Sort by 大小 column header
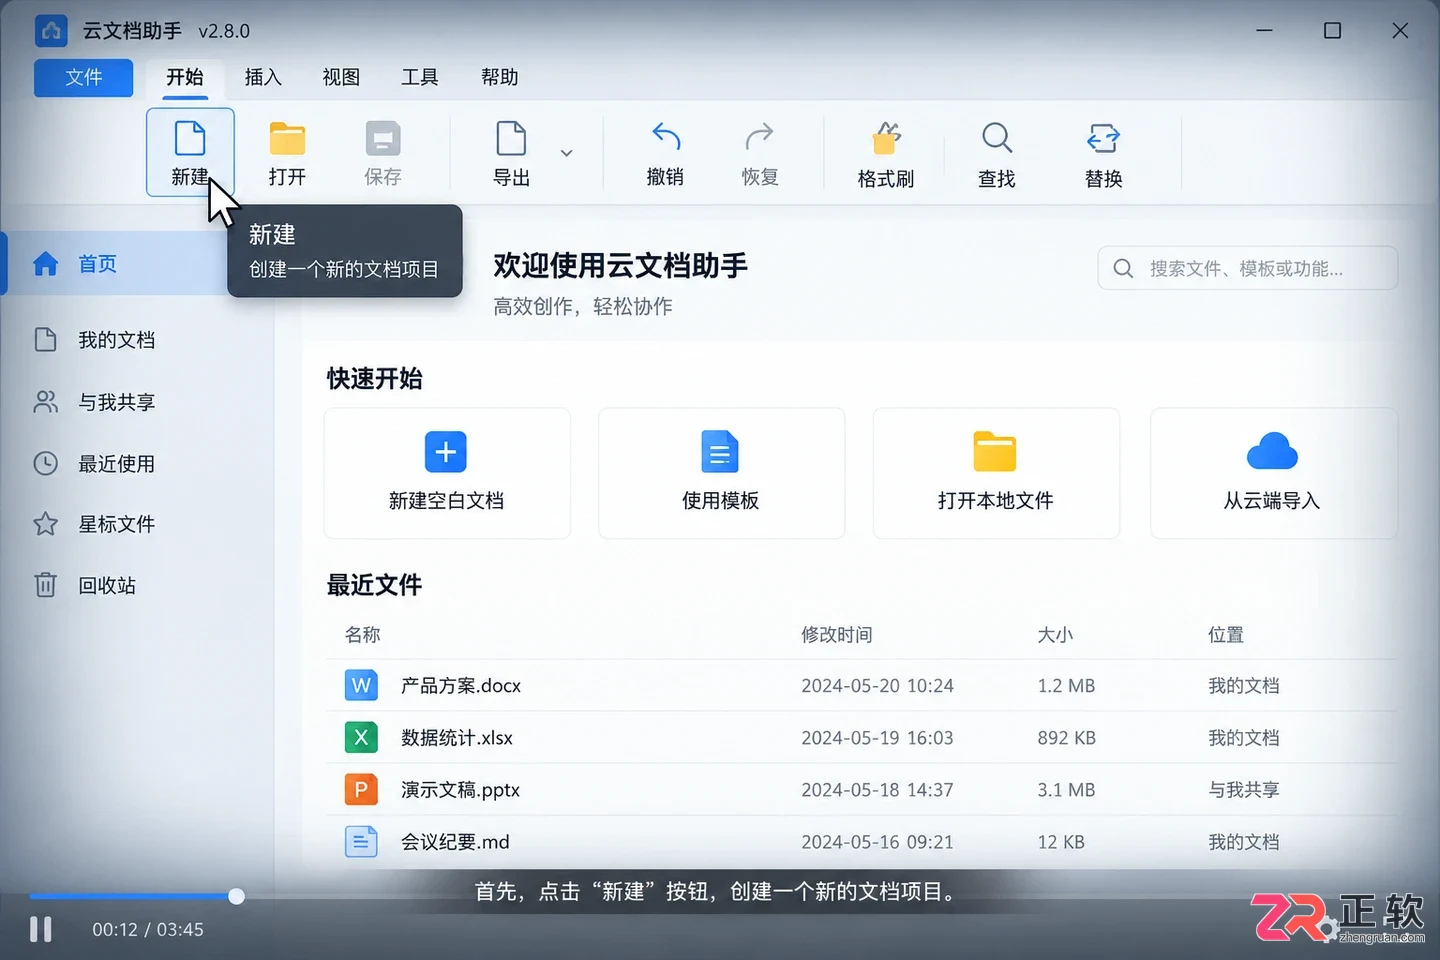1440x960 pixels. tap(1055, 634)
